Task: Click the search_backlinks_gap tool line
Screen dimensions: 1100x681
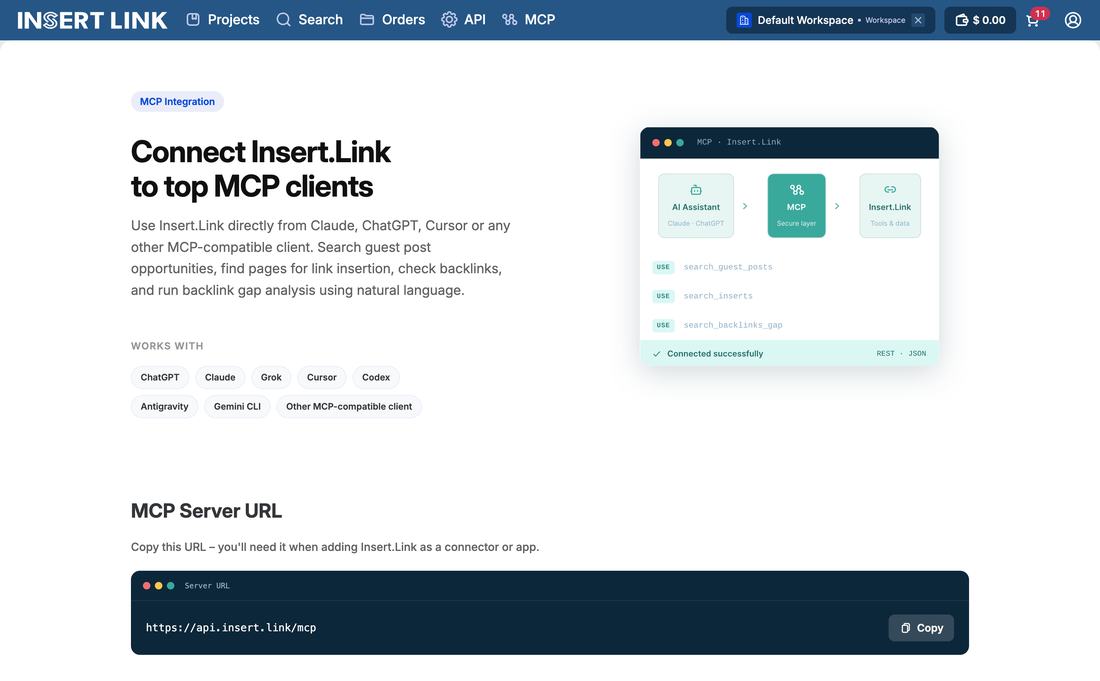Action: click(x=733, y=325)
